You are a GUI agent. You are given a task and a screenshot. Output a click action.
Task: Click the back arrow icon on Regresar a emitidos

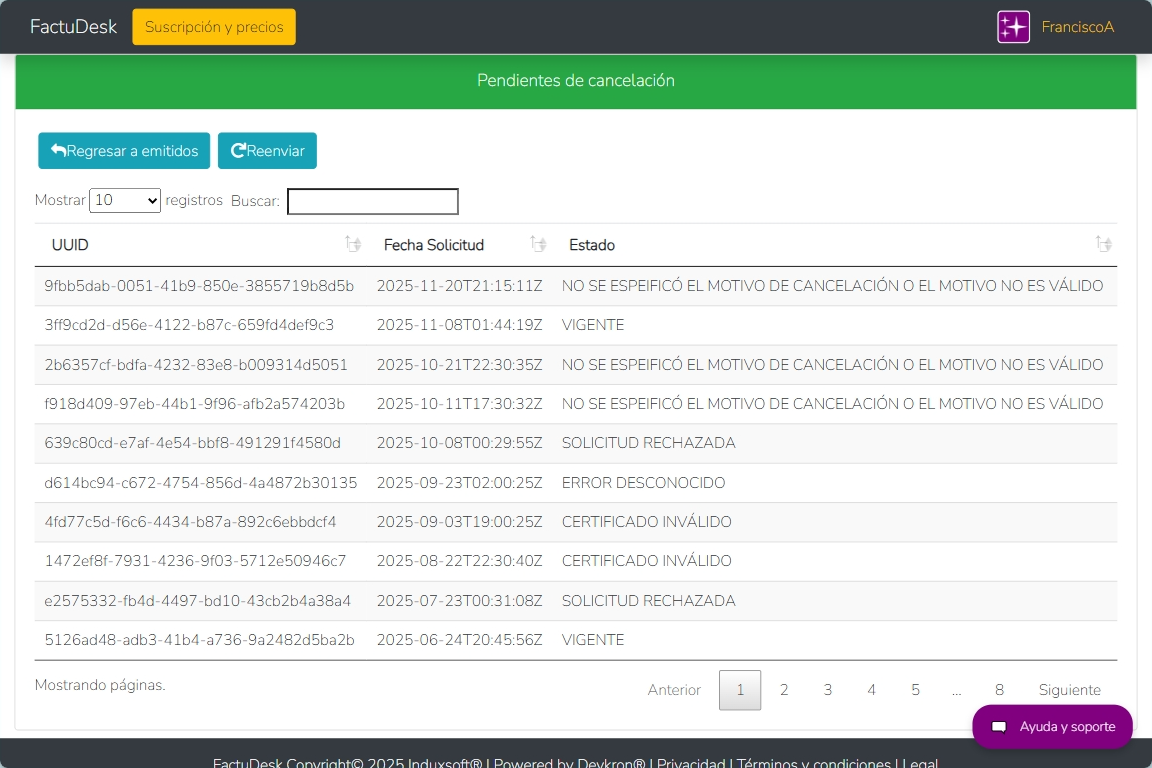pos(58,151)
